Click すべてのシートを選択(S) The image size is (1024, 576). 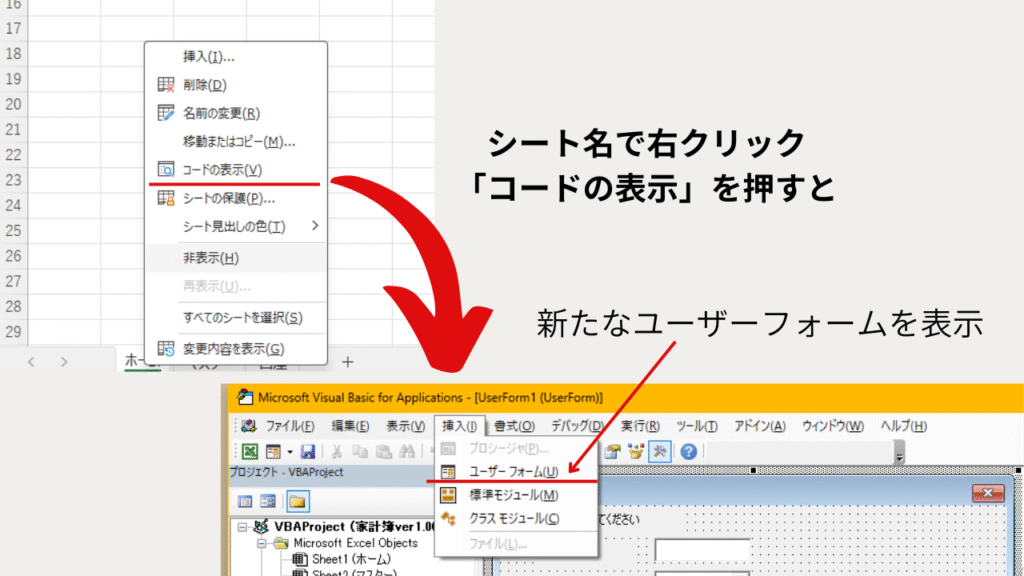pos(235,317)
